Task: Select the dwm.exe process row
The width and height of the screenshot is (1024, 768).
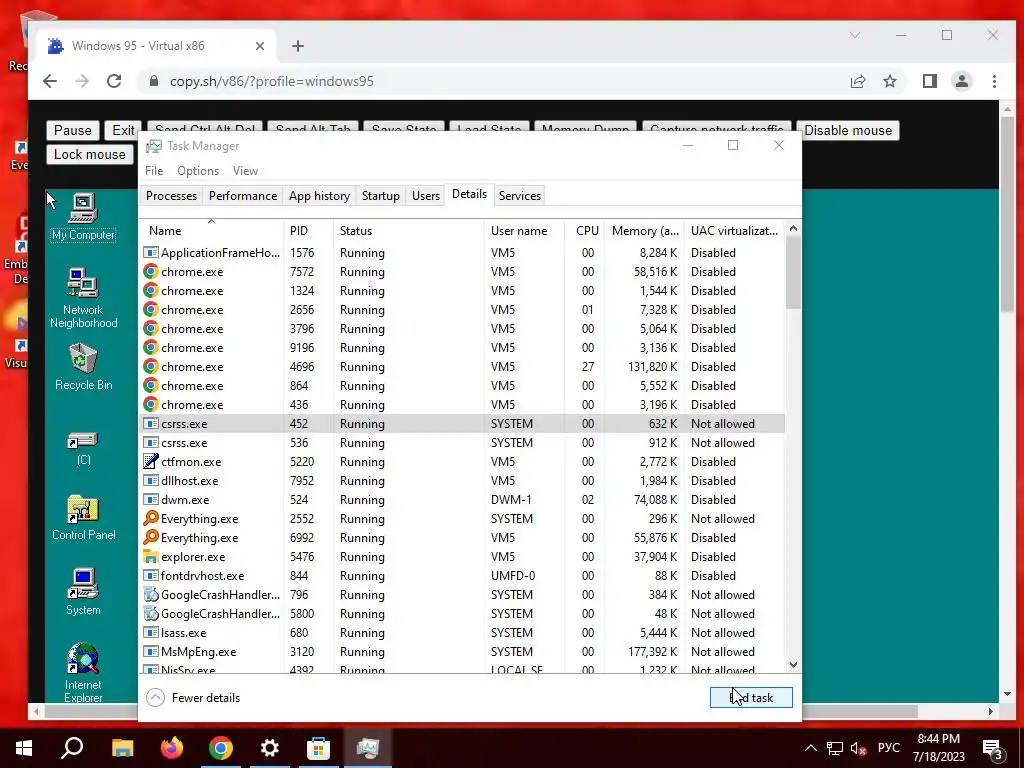Action: [x=462, y=500]
